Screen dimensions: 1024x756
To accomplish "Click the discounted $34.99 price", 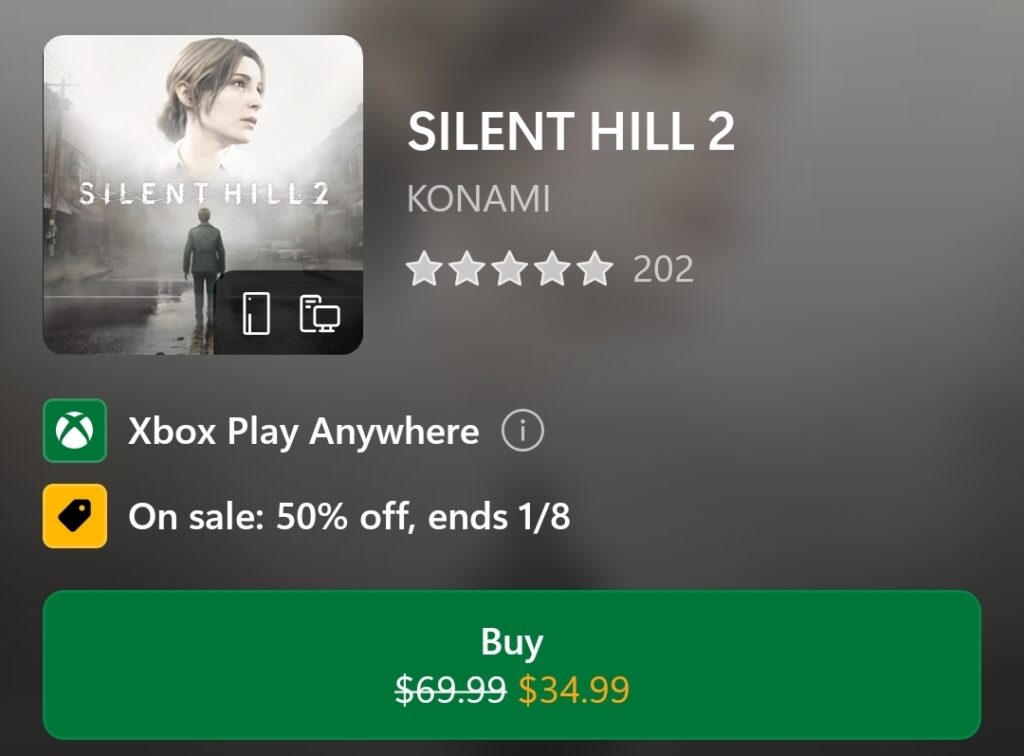I will [573, 689].
